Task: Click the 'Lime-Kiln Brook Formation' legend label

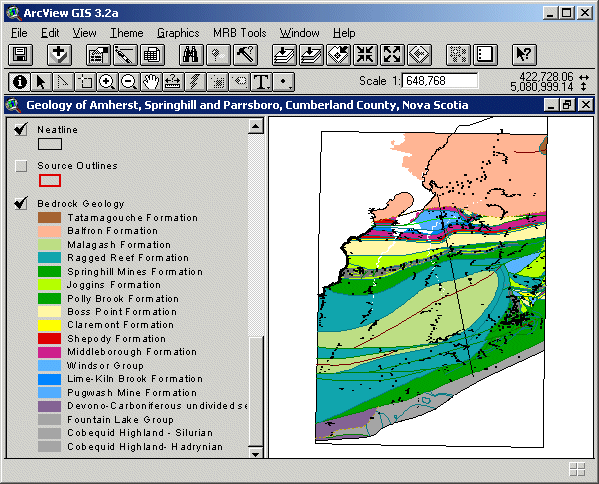Action: 135,379
